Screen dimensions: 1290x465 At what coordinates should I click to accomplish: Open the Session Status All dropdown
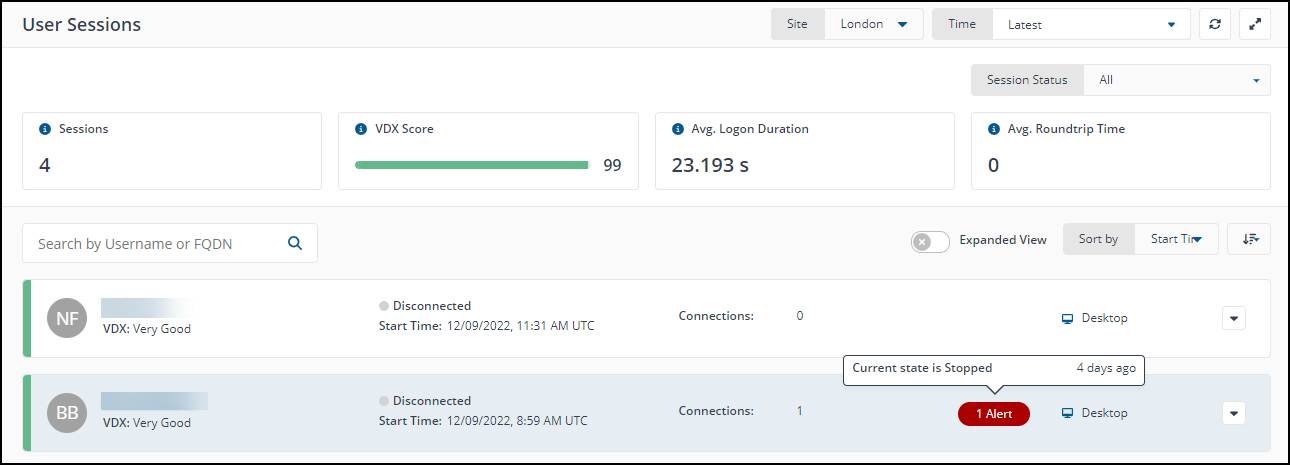click(x=1176, y=80)
